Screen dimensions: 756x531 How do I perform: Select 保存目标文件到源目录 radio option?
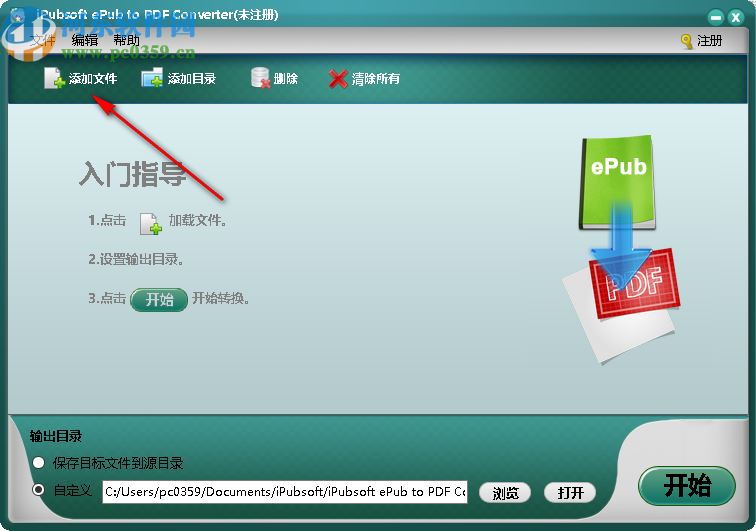pos(39,463)
